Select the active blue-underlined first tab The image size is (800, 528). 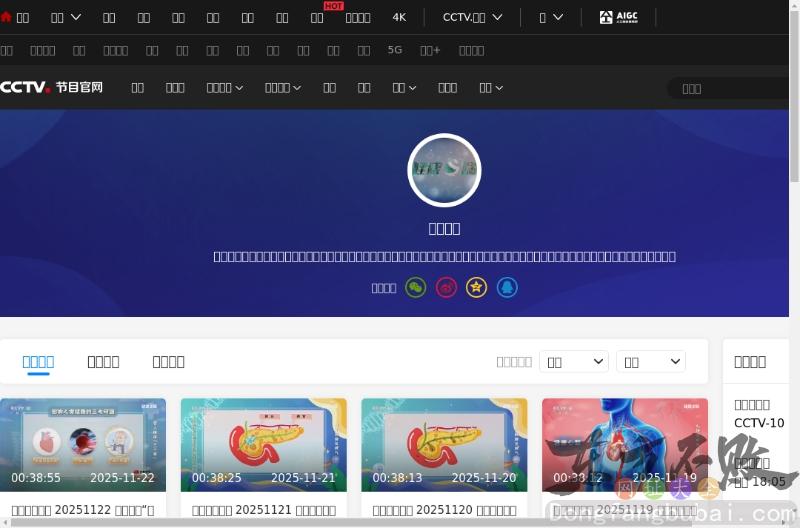click(x=38, y=362)
